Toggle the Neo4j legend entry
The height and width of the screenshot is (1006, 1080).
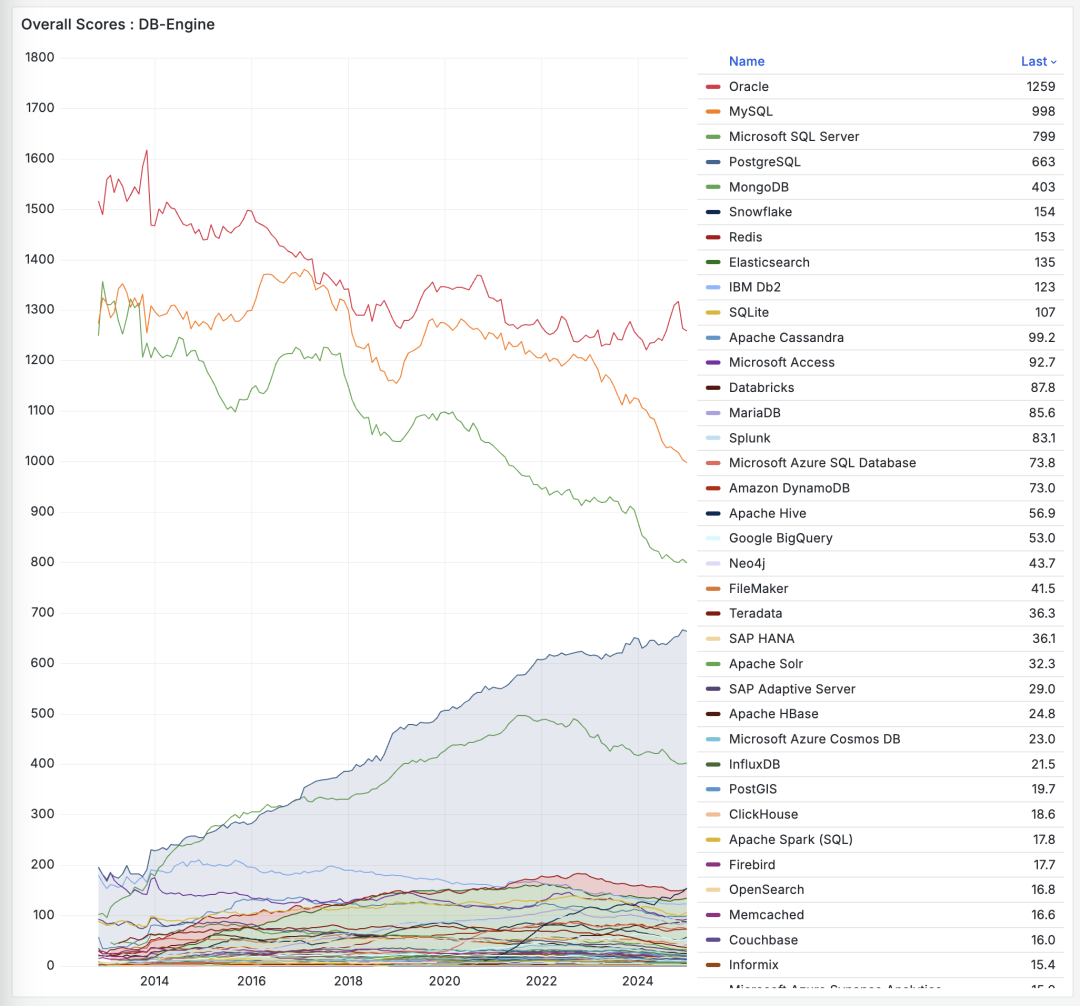748,563
